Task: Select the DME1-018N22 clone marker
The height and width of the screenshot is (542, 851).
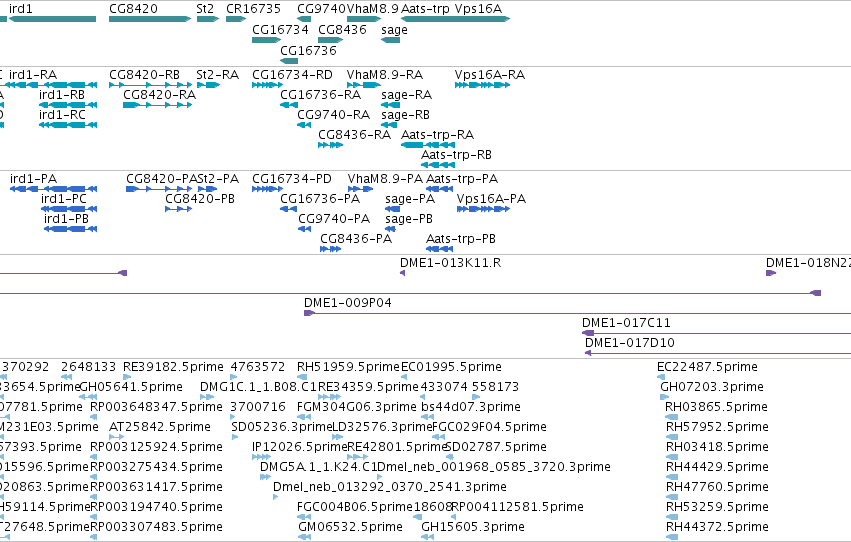Action: click(x=771, y=273)
